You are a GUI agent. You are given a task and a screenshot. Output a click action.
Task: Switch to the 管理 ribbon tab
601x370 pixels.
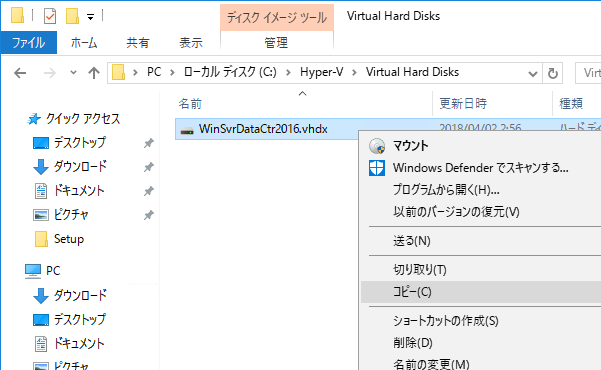tap(276, 43)
